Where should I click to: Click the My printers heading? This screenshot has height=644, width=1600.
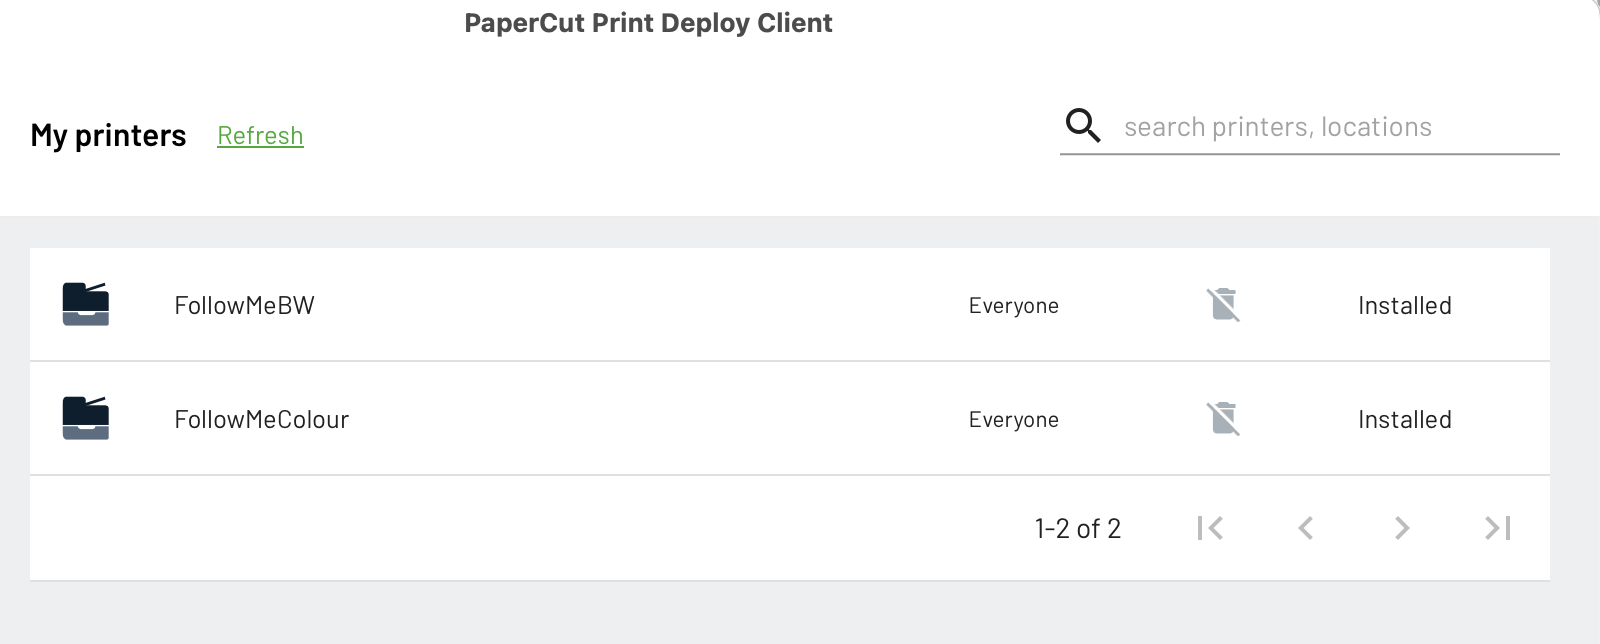[108, 135]
